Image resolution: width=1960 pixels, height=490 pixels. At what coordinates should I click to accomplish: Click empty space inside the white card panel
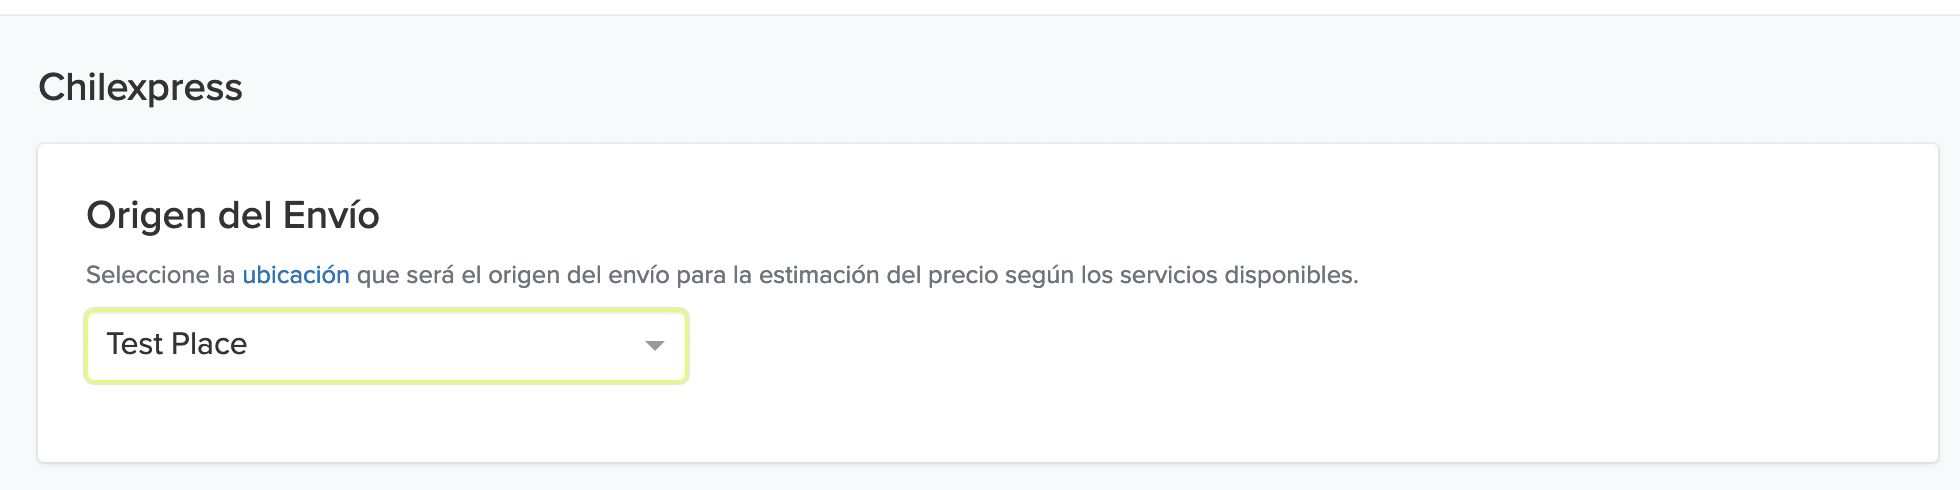point(1300,390)
